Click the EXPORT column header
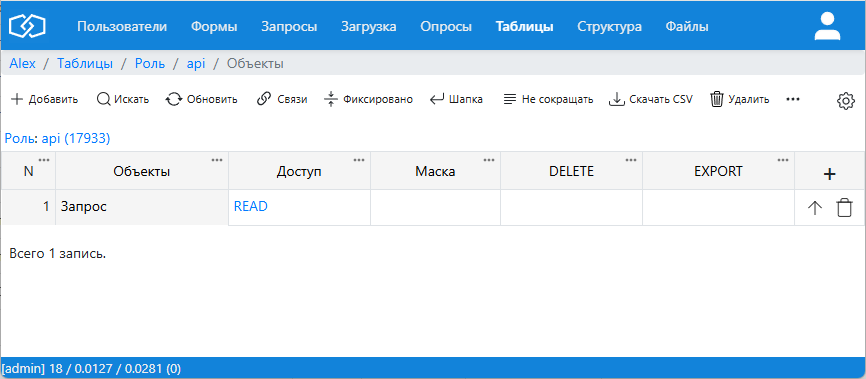This screenshot has width=866, height=379. tap(719, 171)
